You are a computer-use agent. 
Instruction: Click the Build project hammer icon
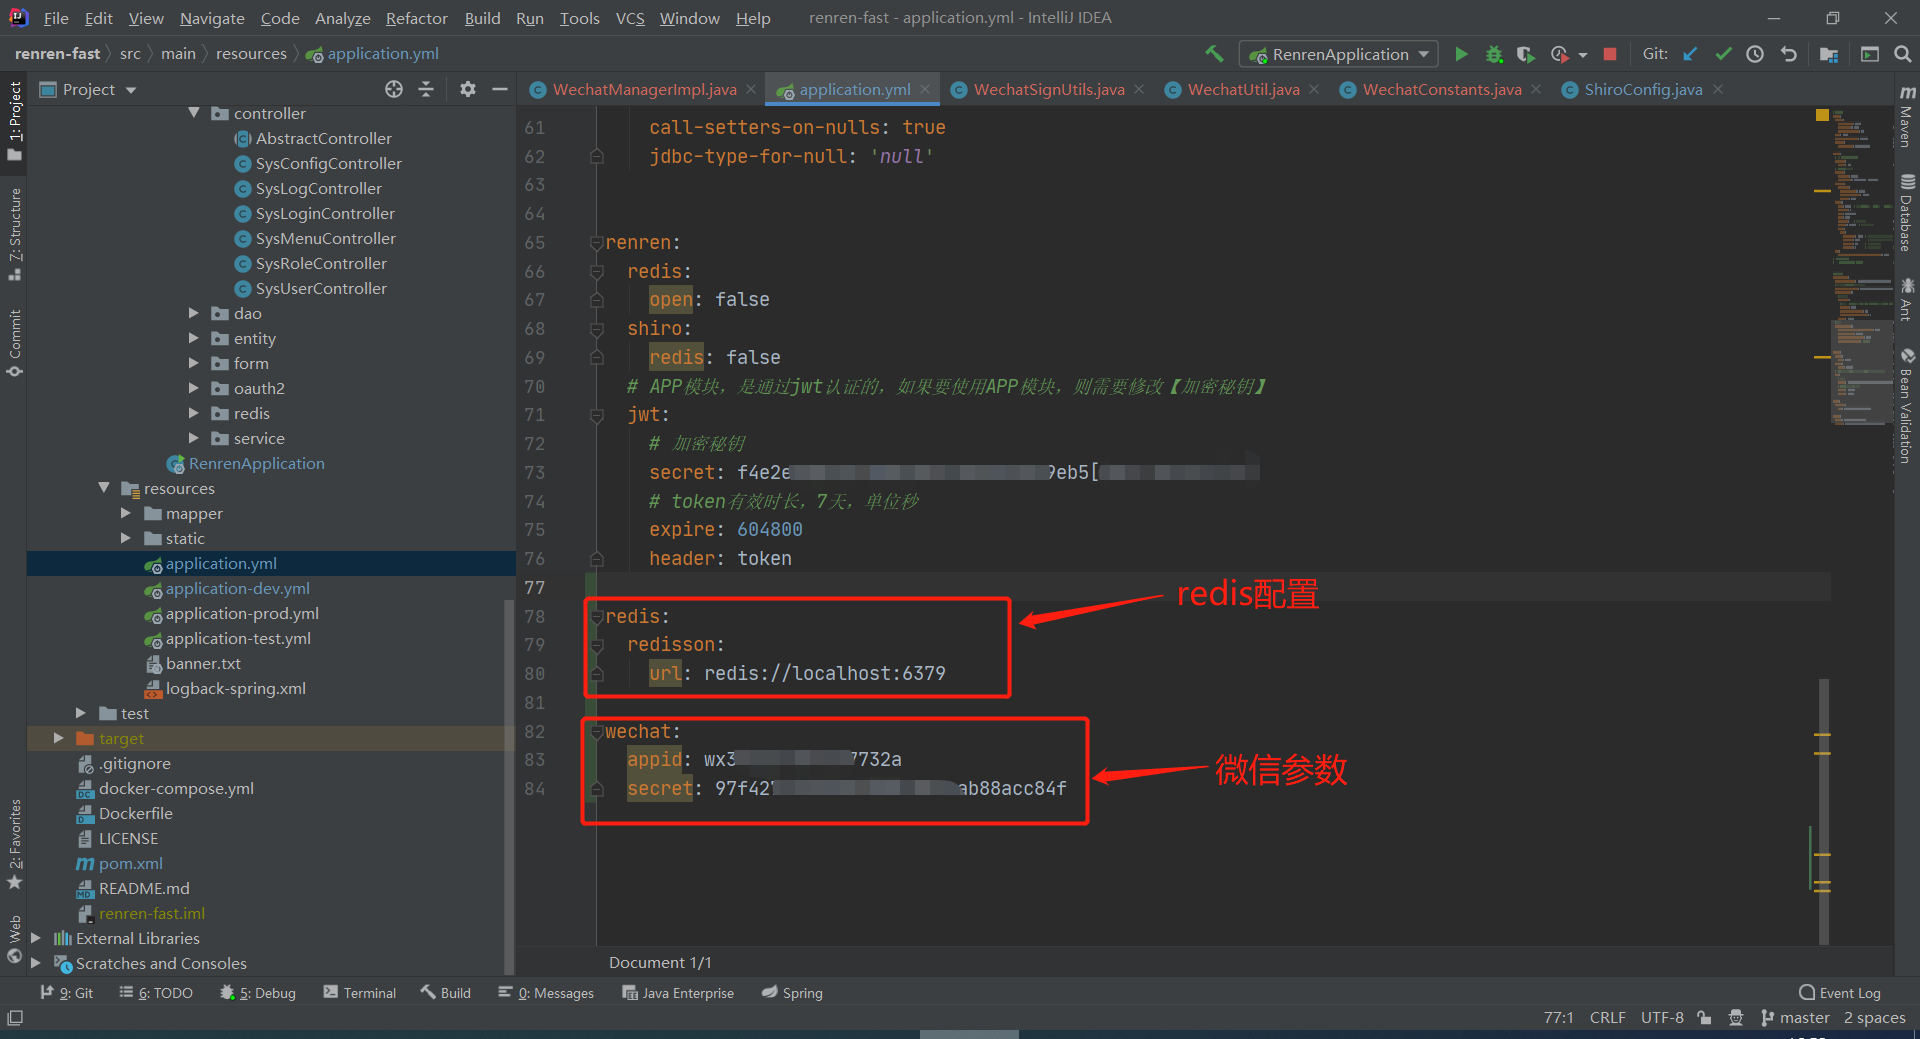coord(1214,54)
